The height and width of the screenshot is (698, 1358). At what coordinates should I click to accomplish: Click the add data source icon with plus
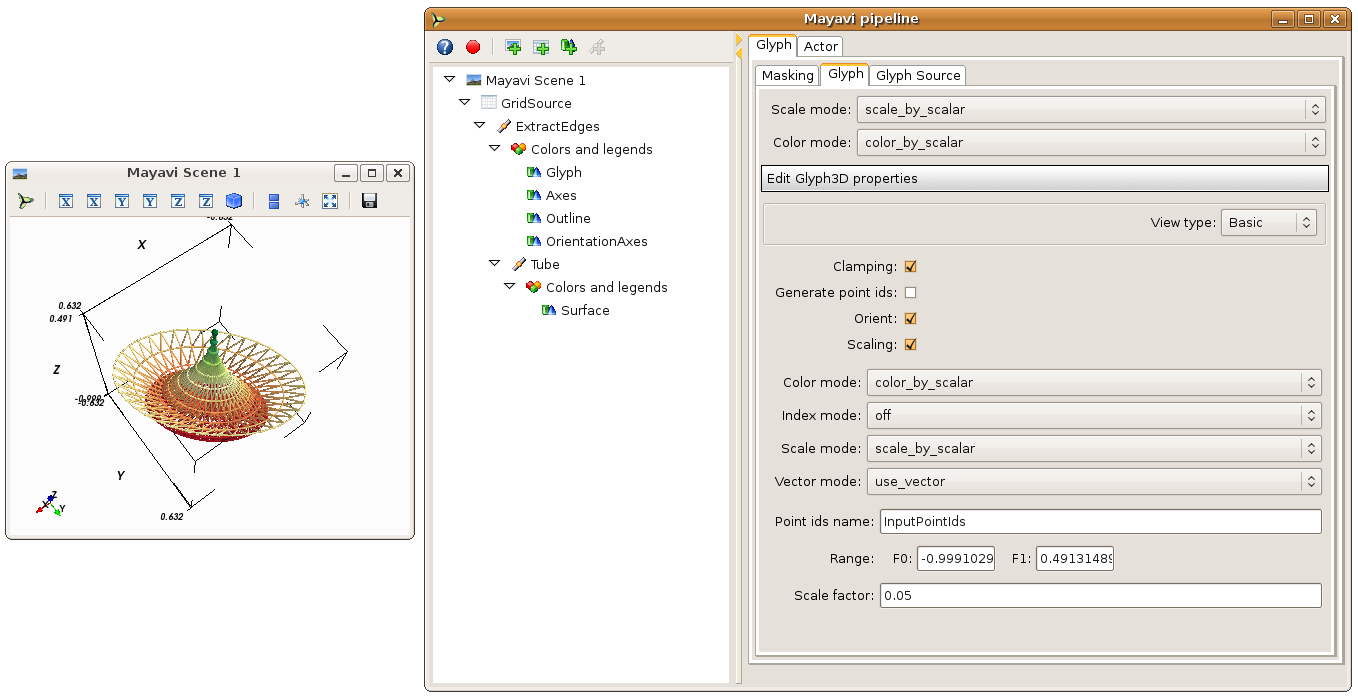(x=541, y=47)
